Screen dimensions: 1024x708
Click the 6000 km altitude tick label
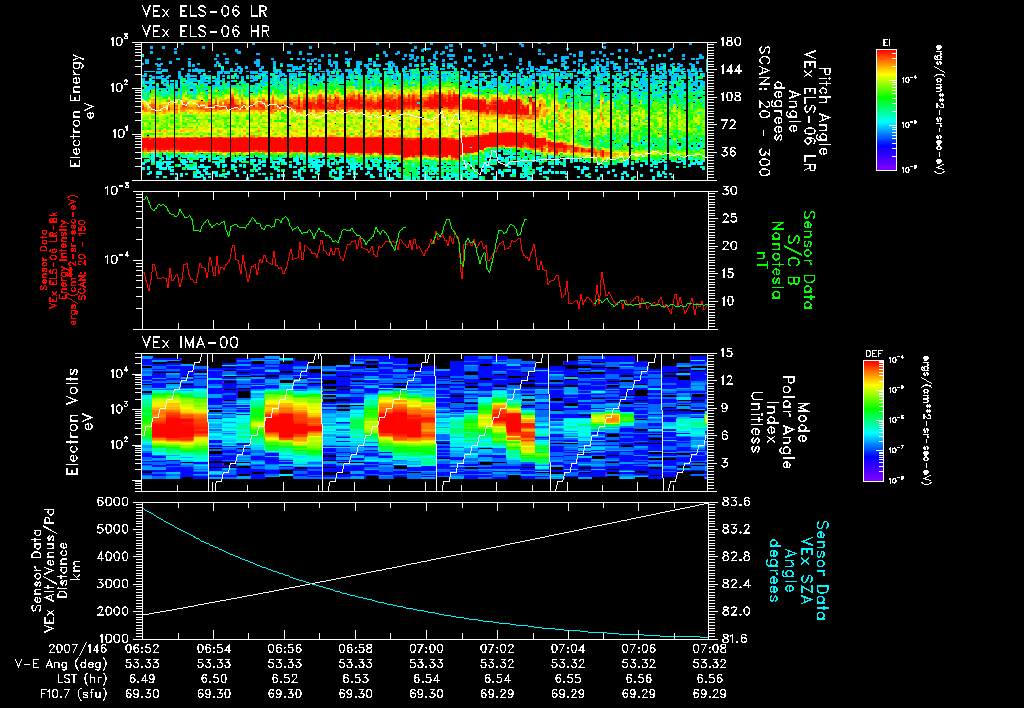click(x=112, y=502)
